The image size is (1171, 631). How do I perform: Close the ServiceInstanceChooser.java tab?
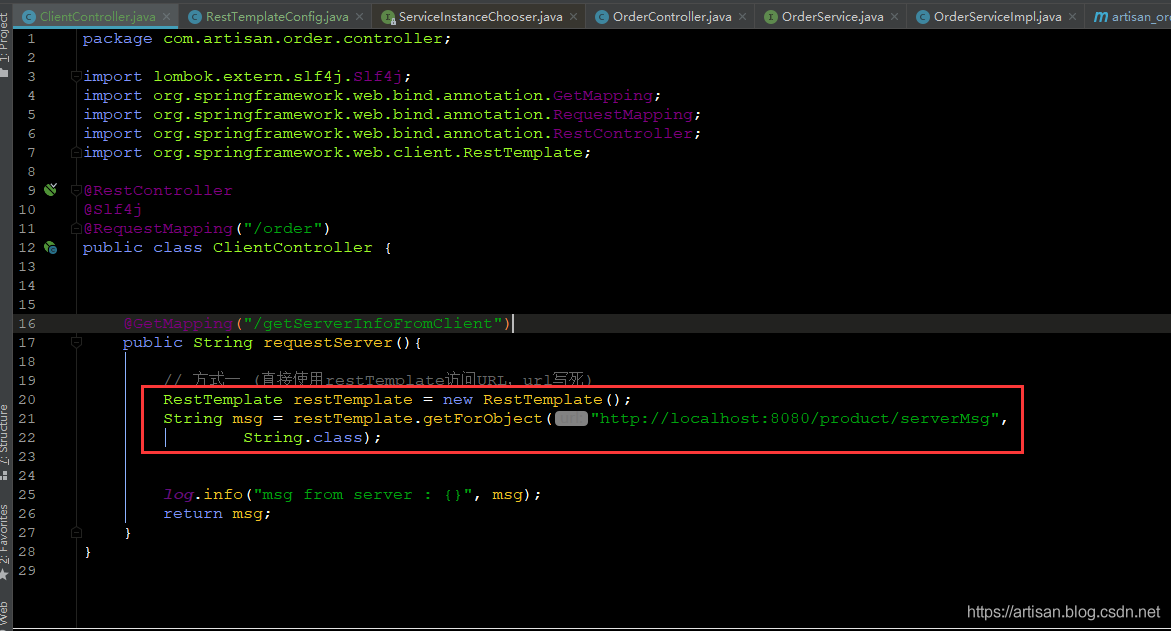(x=572, y=17)
